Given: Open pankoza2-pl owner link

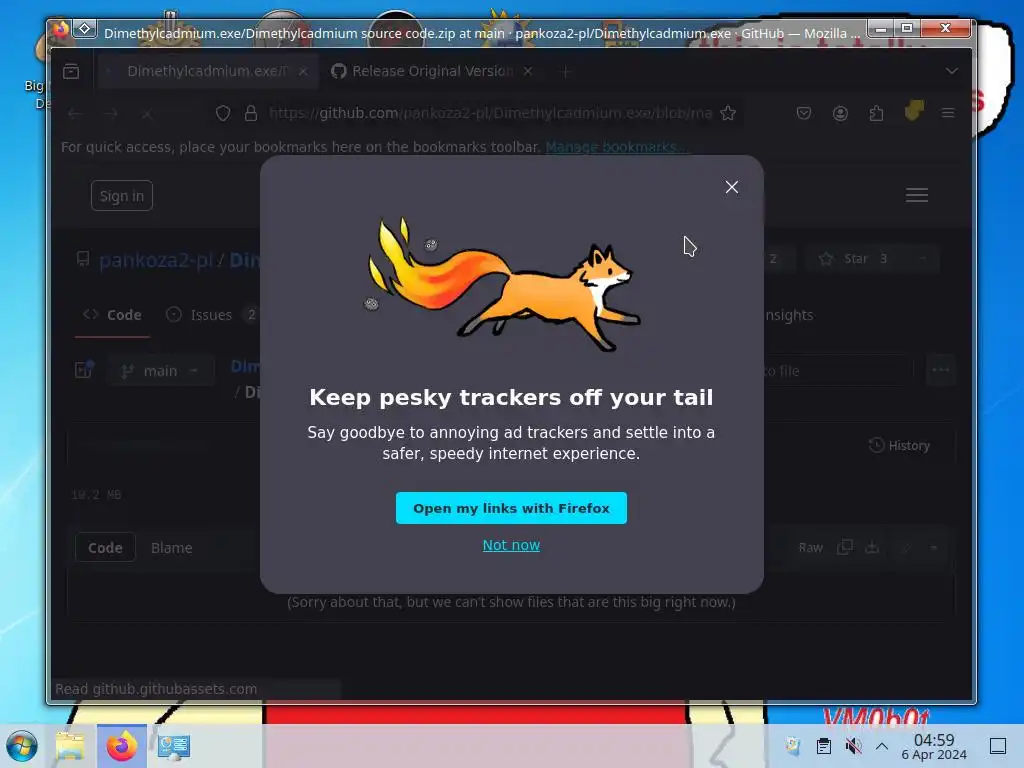Looking at the screenshot, I should [156, 260].
